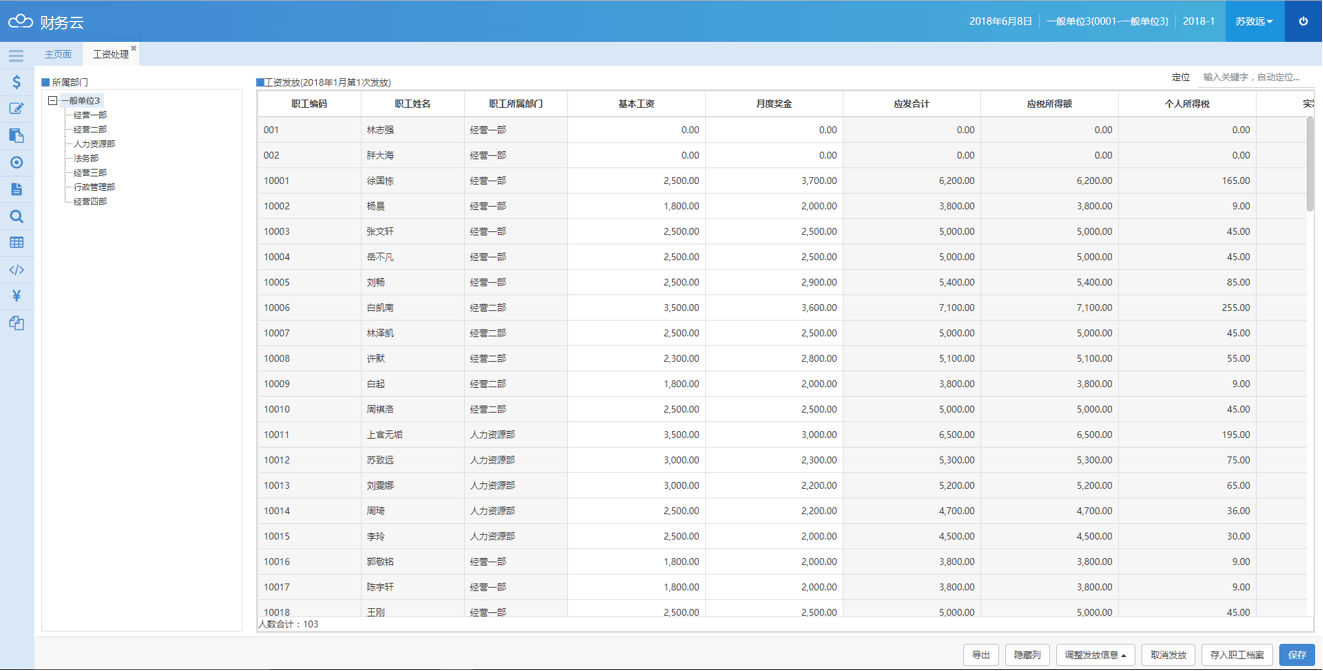Open the 苏致远 user dropdown
The height and width of the screenshot is (671, 1323).
click(1254, 21)
